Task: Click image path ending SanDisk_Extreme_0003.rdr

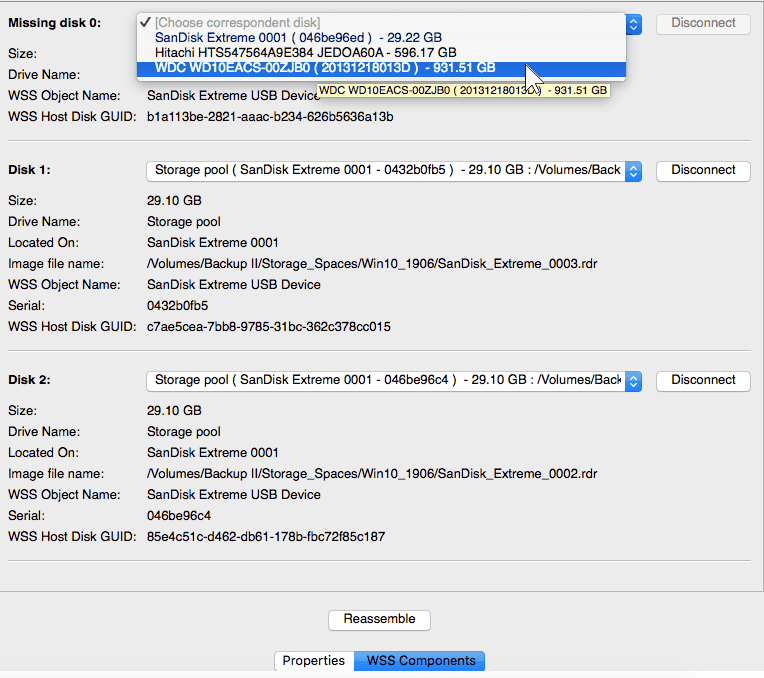Action: pos(372,264)
